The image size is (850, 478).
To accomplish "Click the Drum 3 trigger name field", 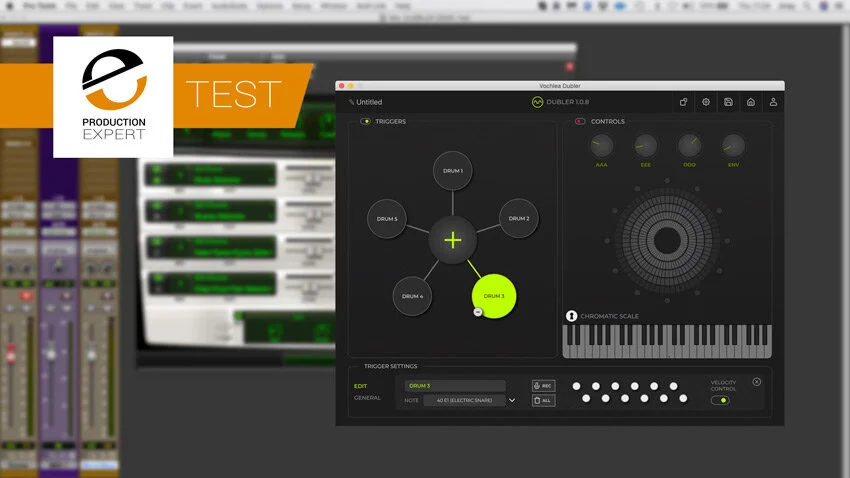I will (x=455, y=386).
